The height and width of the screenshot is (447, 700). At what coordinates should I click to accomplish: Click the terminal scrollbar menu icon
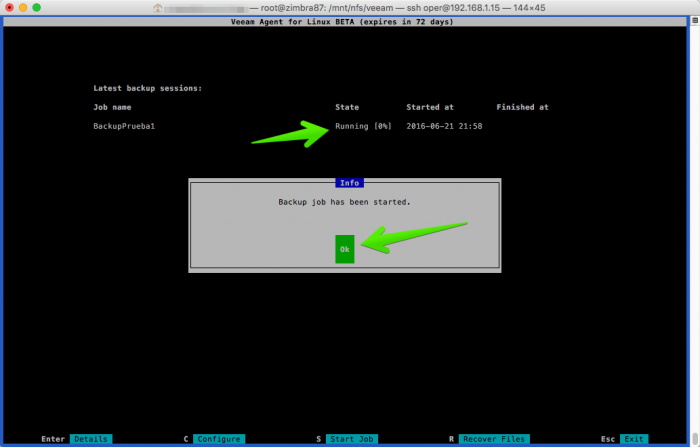pos(695,20)
